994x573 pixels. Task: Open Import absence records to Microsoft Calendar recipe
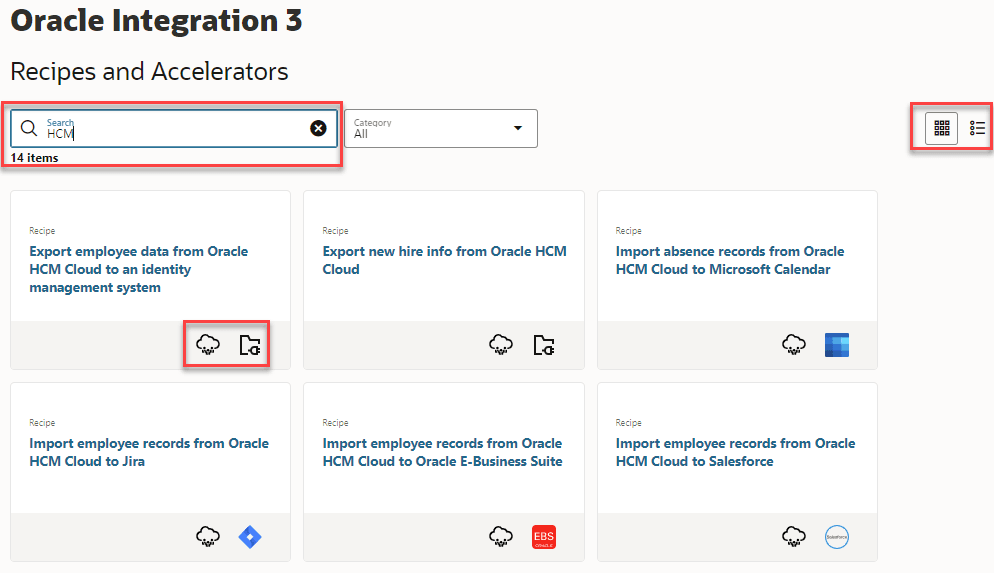point(730,261)
